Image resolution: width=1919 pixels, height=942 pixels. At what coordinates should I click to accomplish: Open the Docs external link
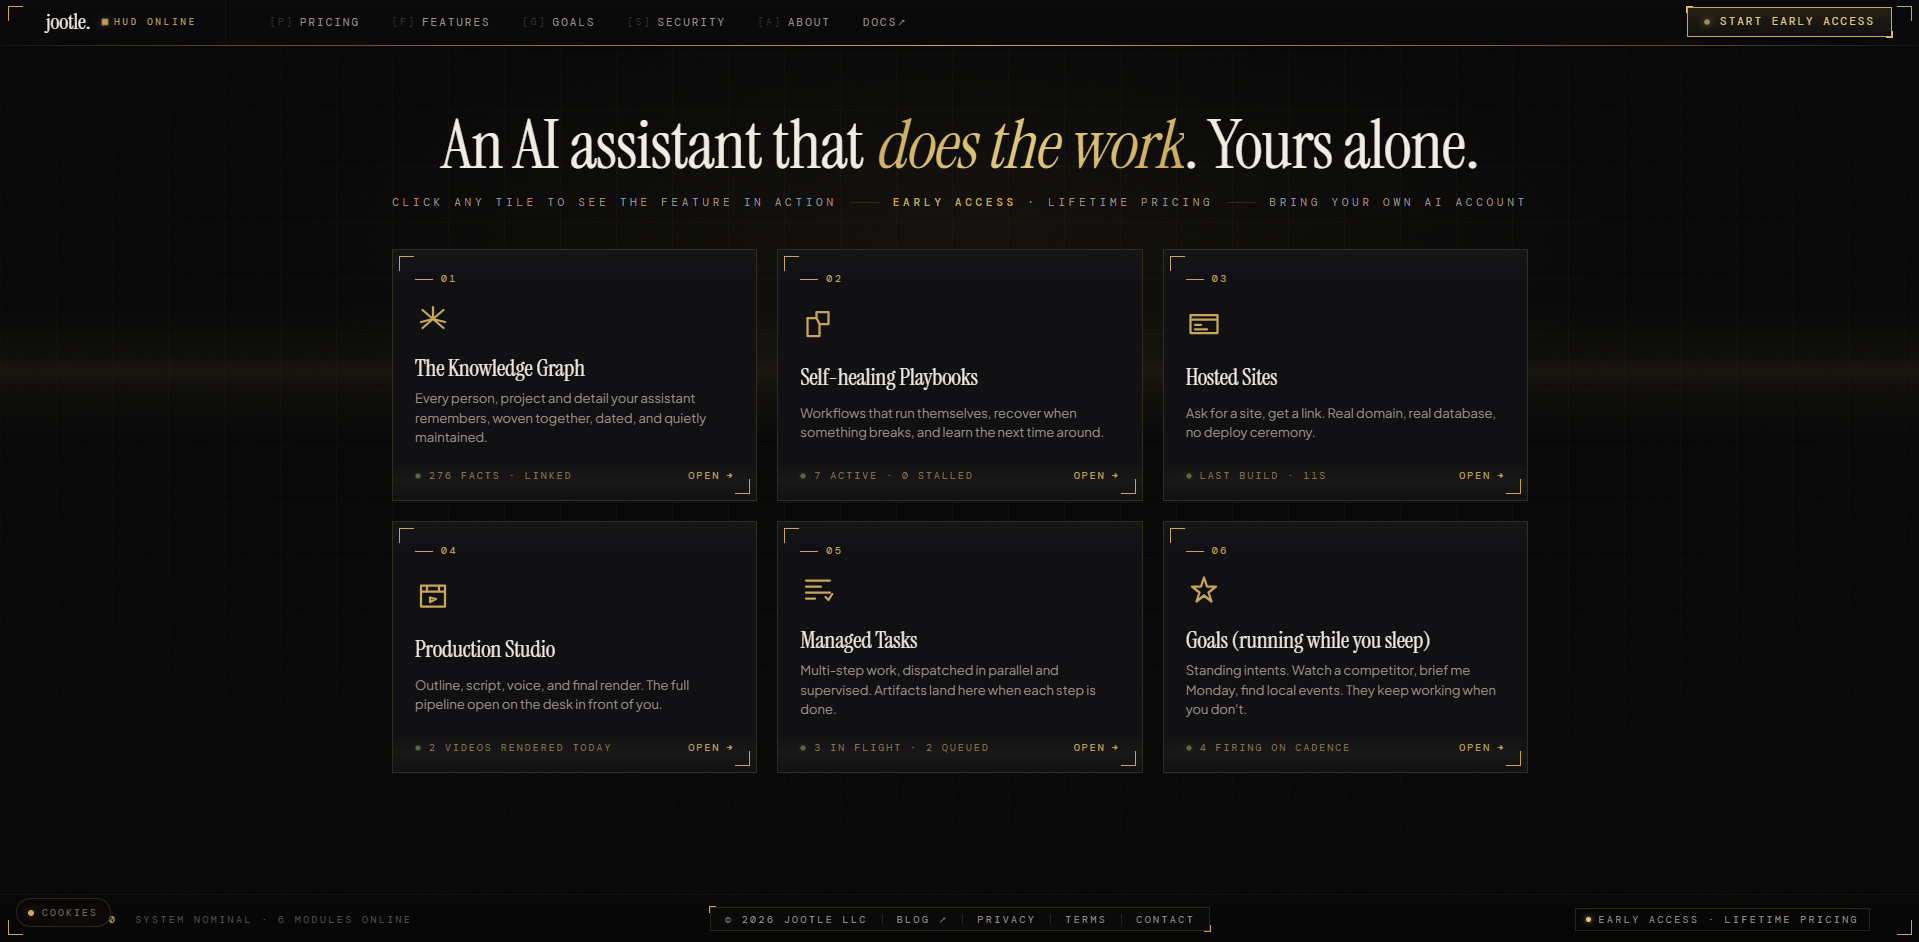pos(884,22)
